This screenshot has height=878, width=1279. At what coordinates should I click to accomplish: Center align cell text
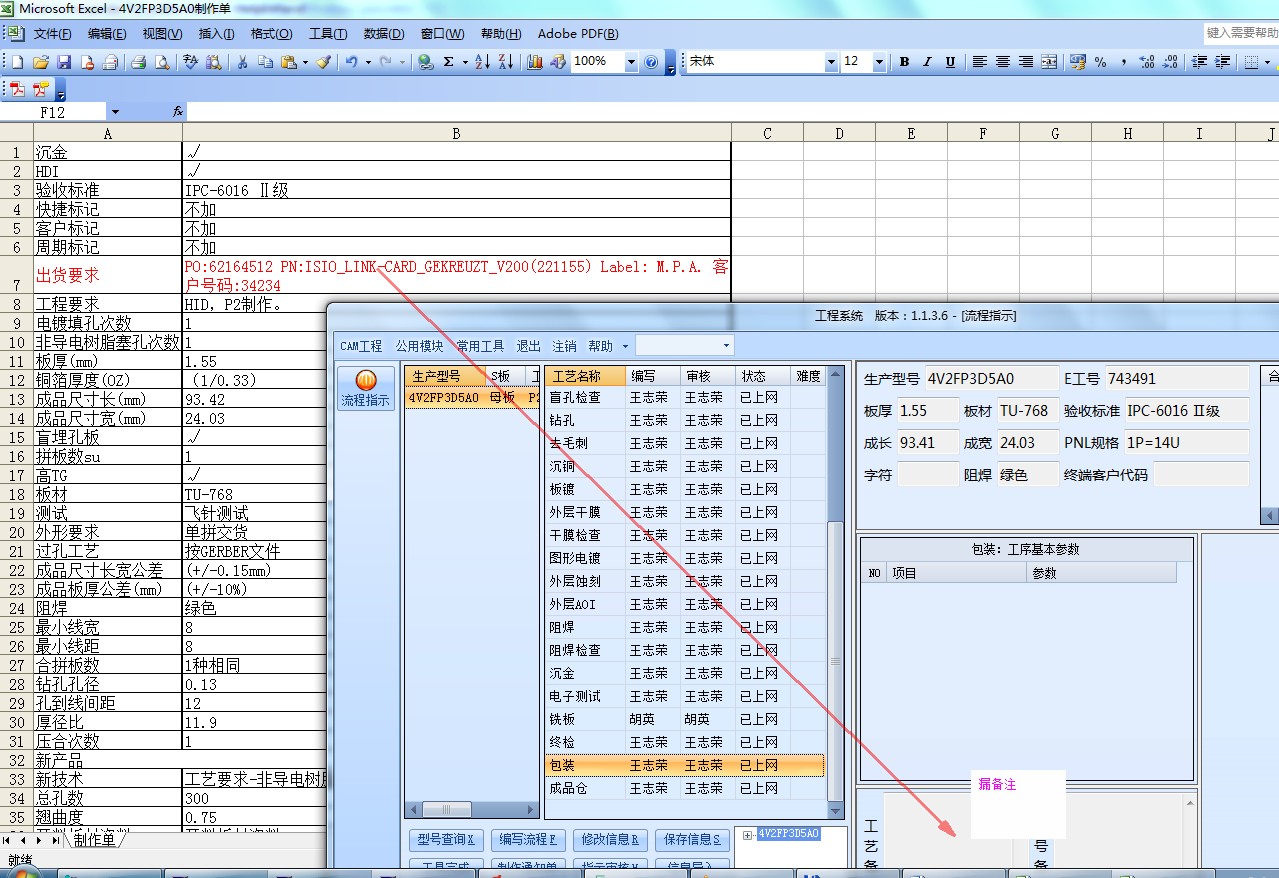coord(1003,62)
